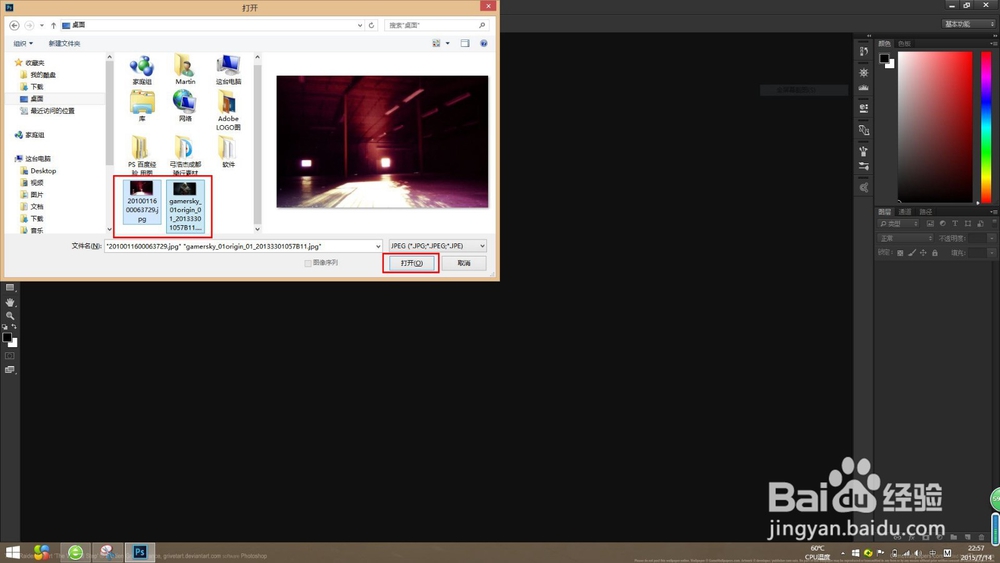The height and width of the screenshot is (563, 1000).
Task: Filter layers by pixel layer type
Action: 930,224
